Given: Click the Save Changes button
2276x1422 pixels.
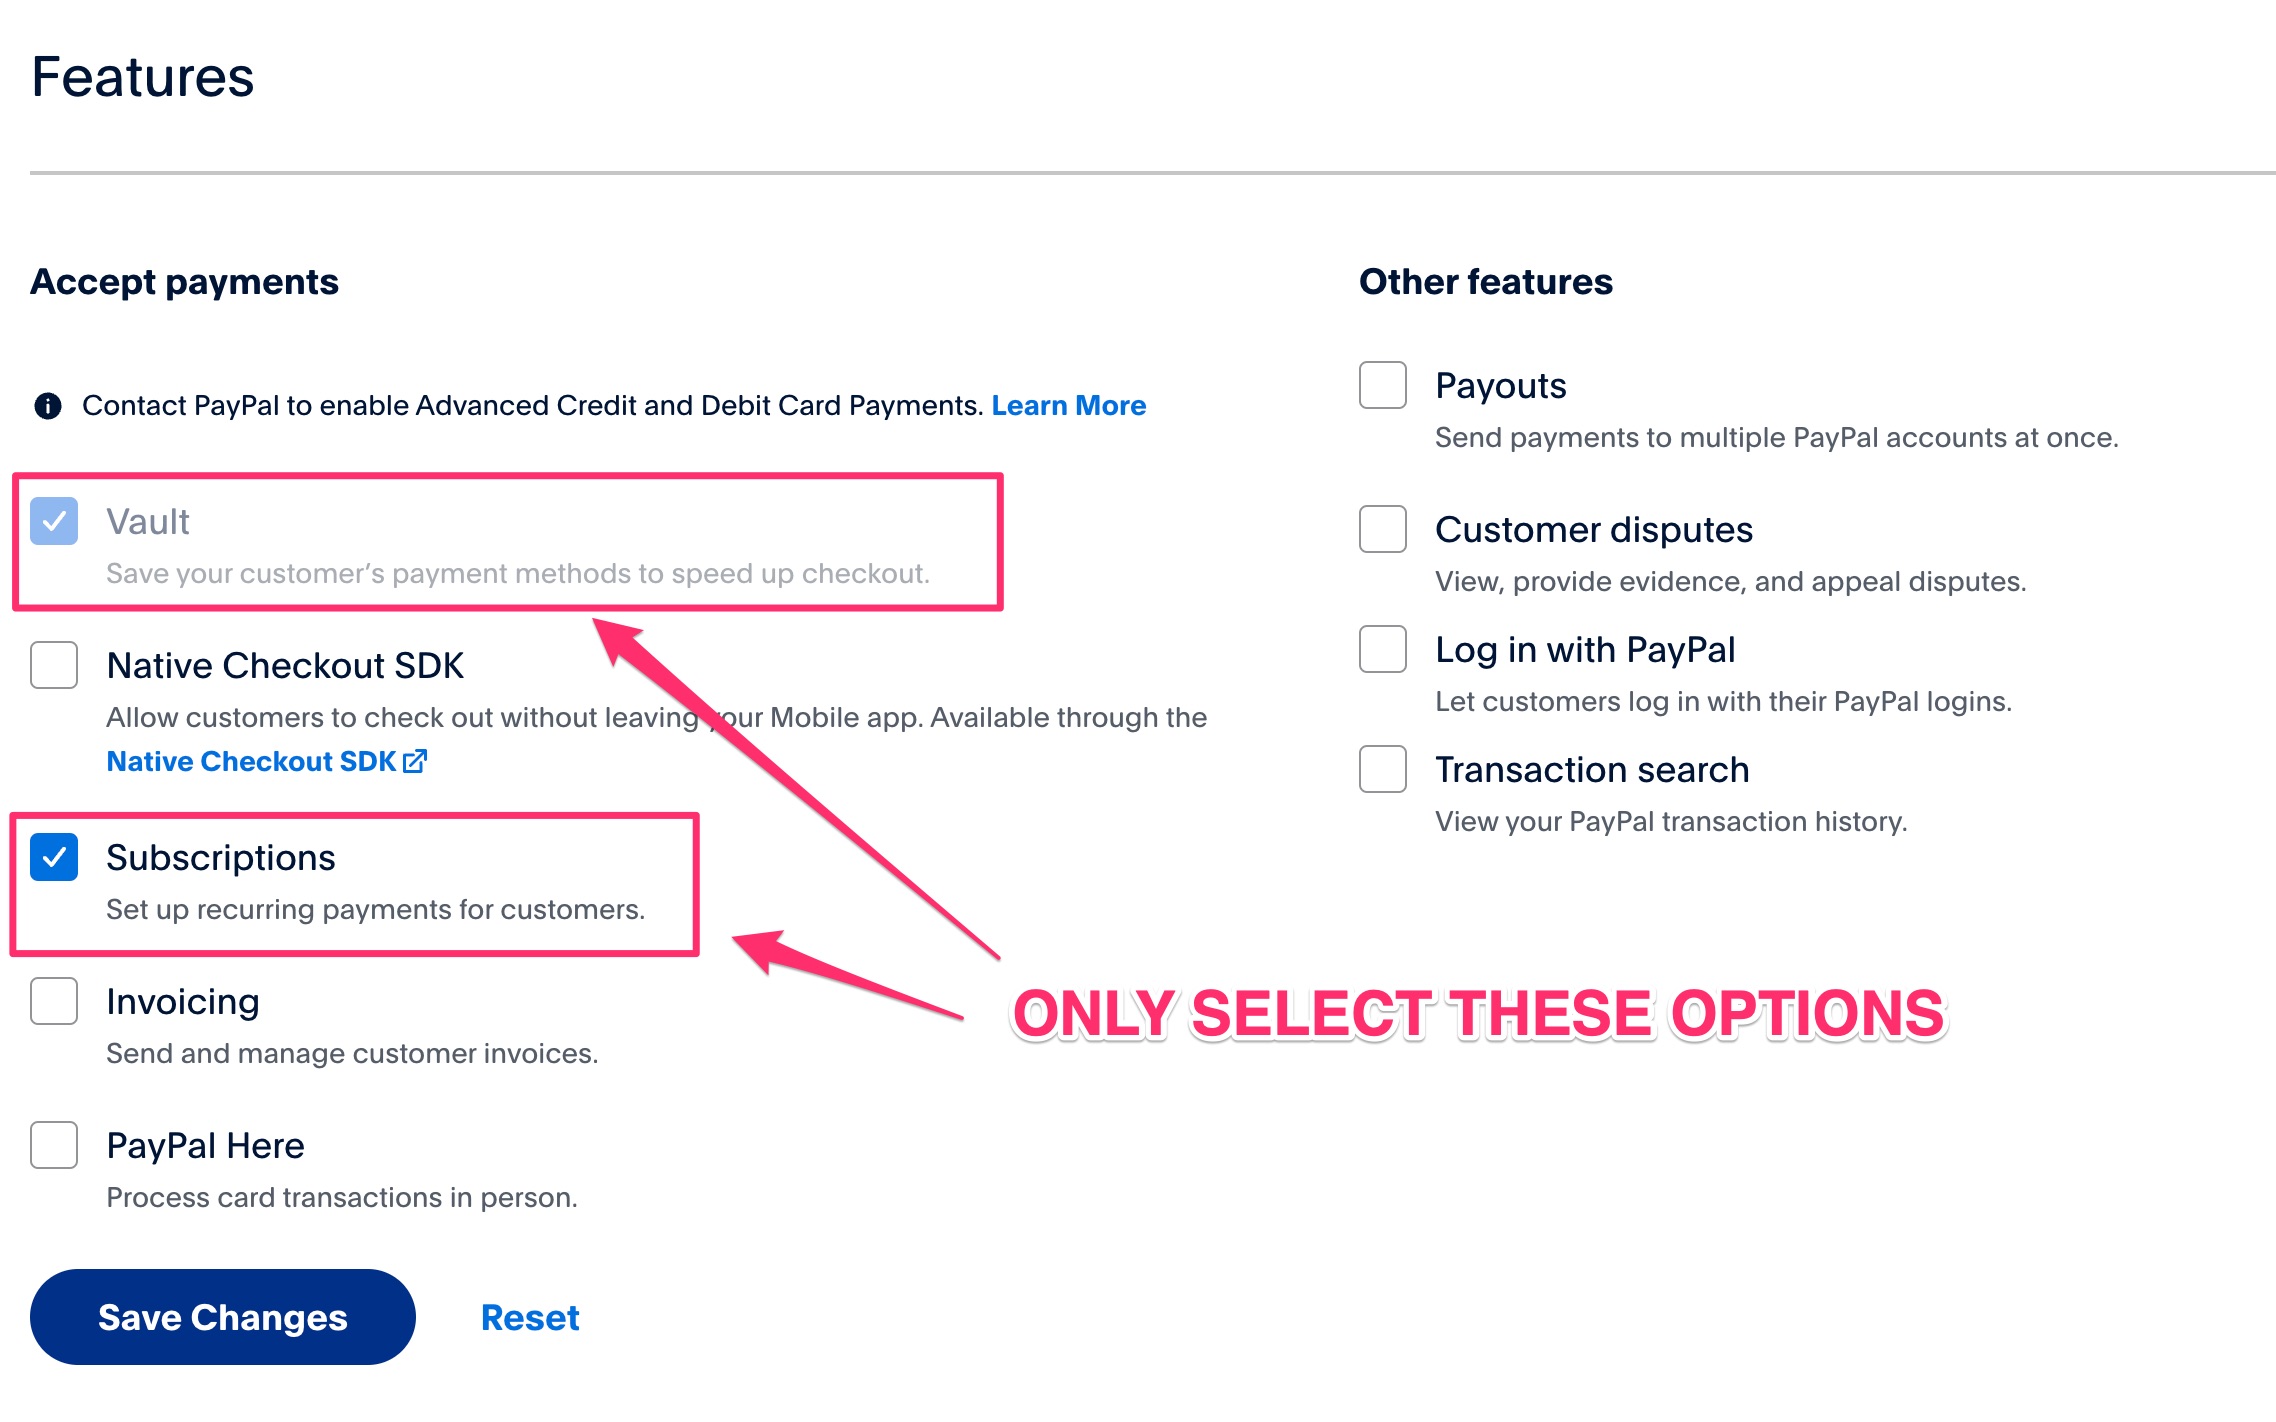Looking at the screenshot, I should tap(221, 1317).
